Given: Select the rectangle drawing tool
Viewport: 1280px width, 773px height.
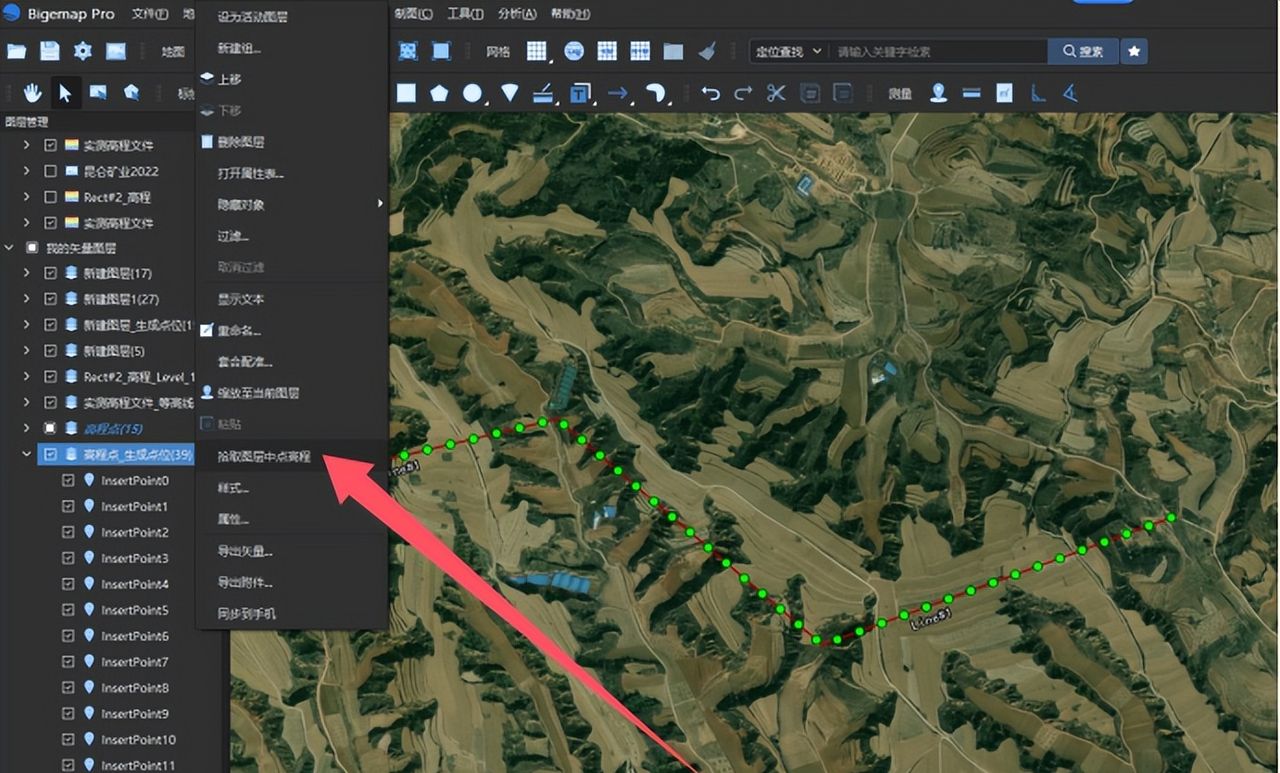Looking at the screenshot, I should [x=406, y=93].
